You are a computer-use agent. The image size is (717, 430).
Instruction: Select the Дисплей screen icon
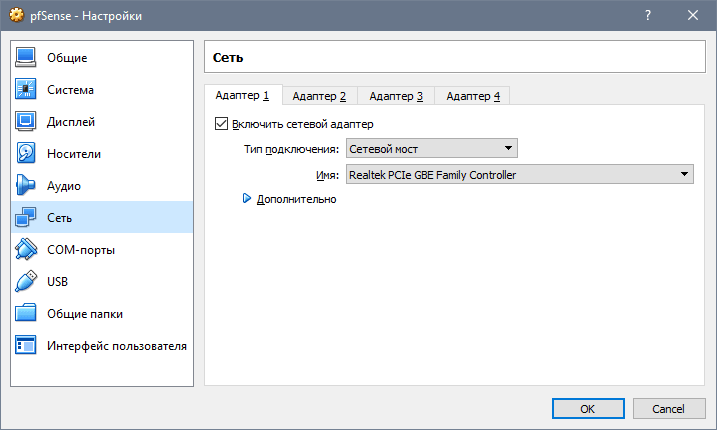(x=27, y=122)
